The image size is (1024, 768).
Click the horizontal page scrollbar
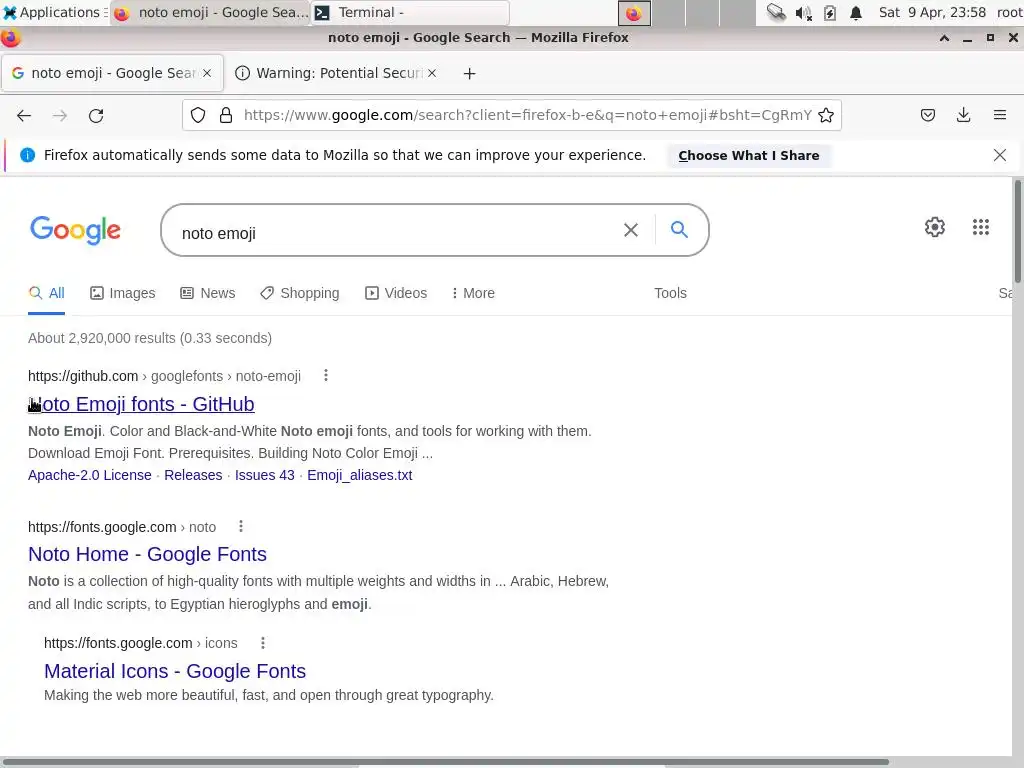(444, 762)
